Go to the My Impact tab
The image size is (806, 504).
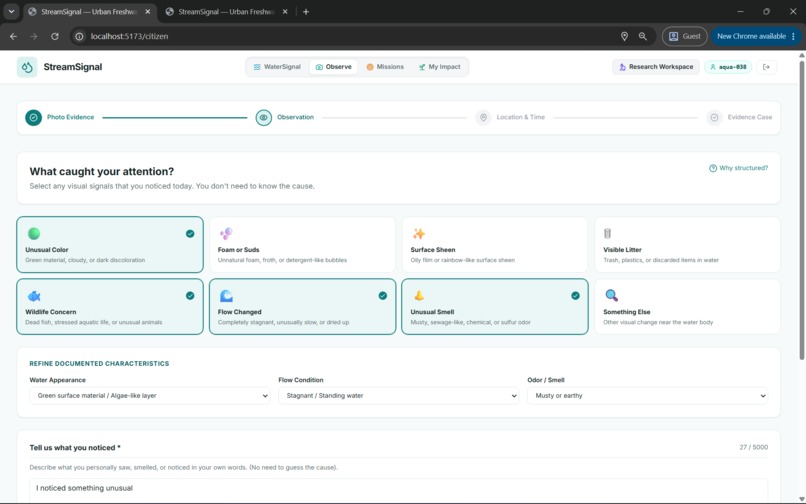439,67
